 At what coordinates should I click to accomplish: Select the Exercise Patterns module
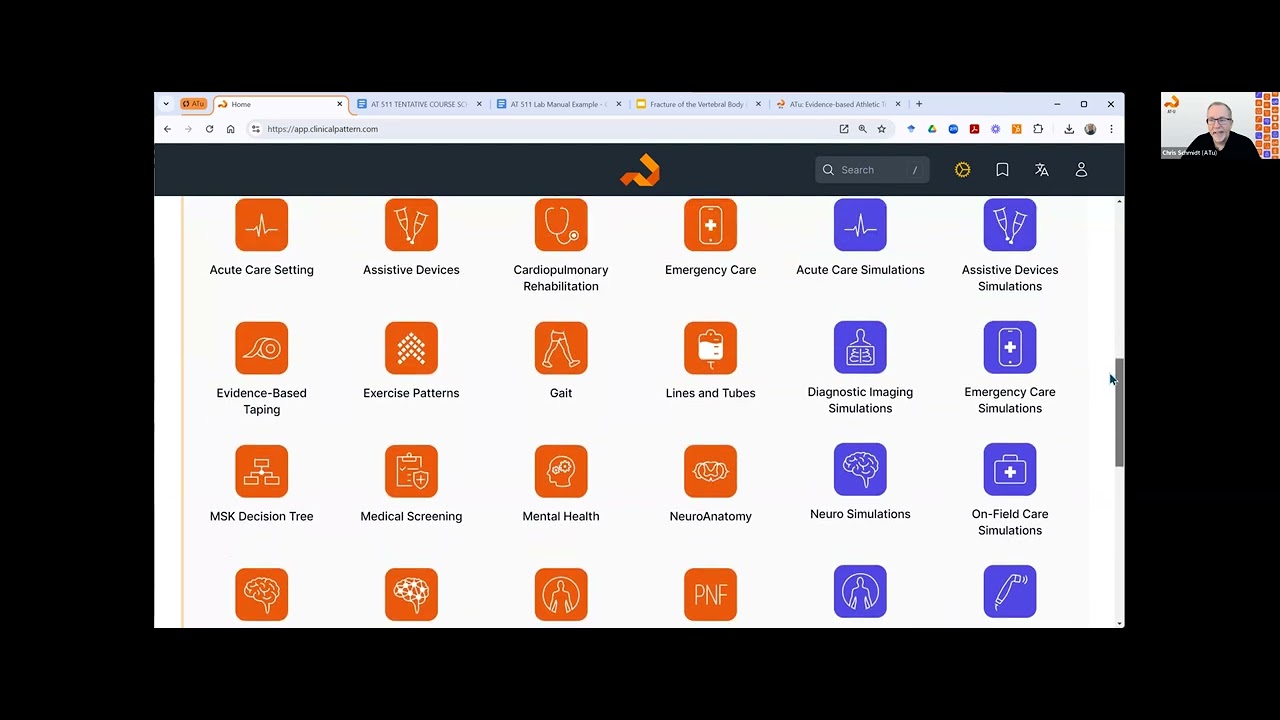point(411,347)
